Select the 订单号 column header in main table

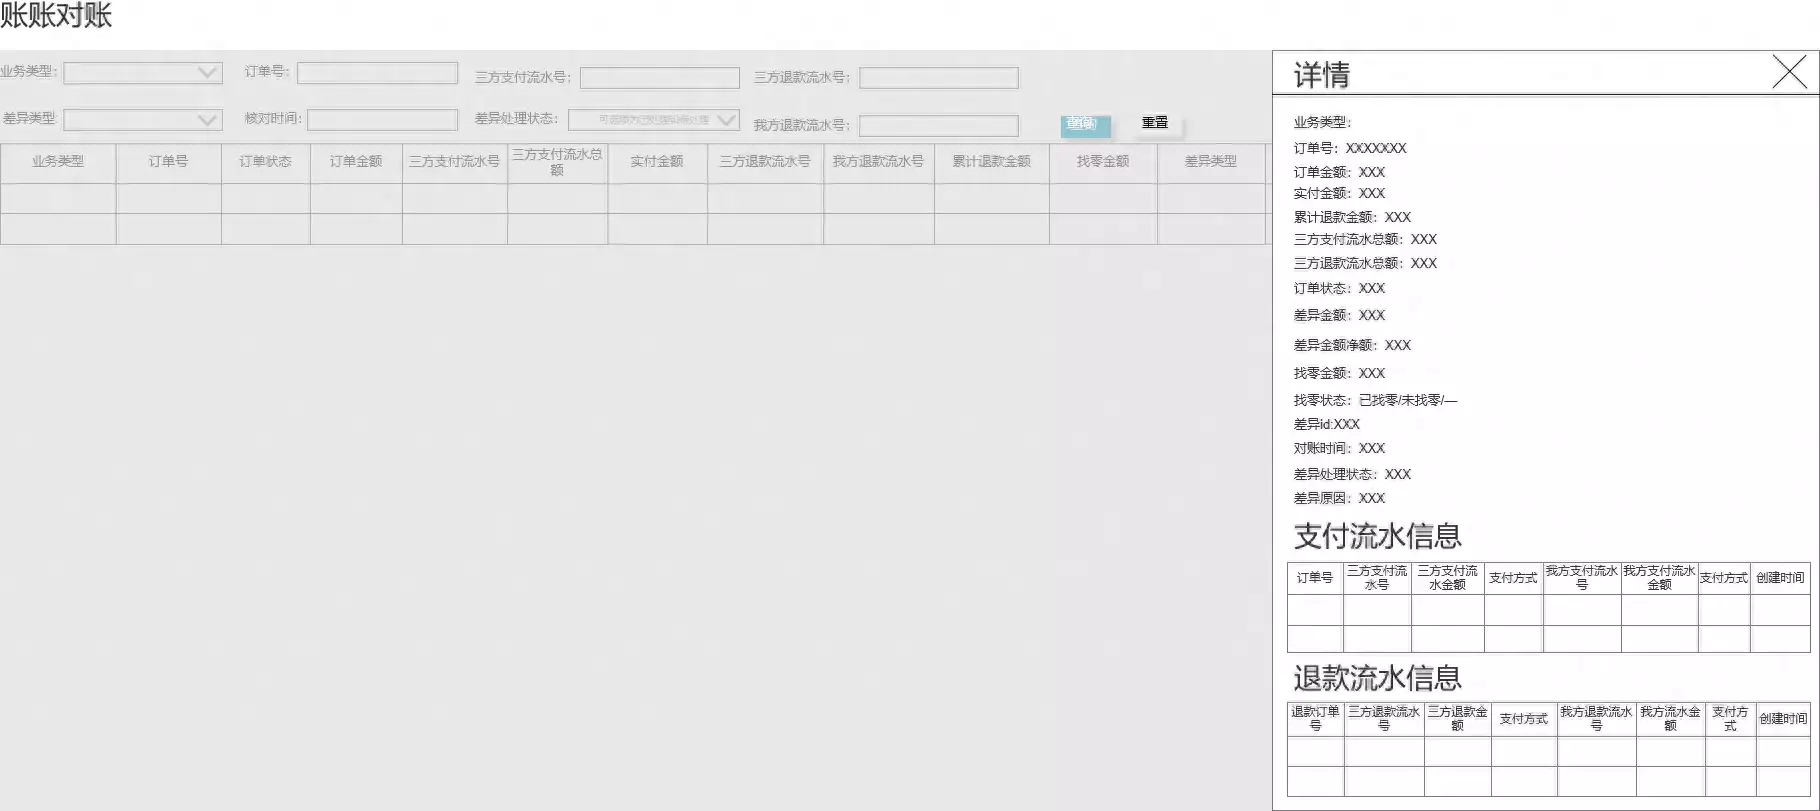168,162
